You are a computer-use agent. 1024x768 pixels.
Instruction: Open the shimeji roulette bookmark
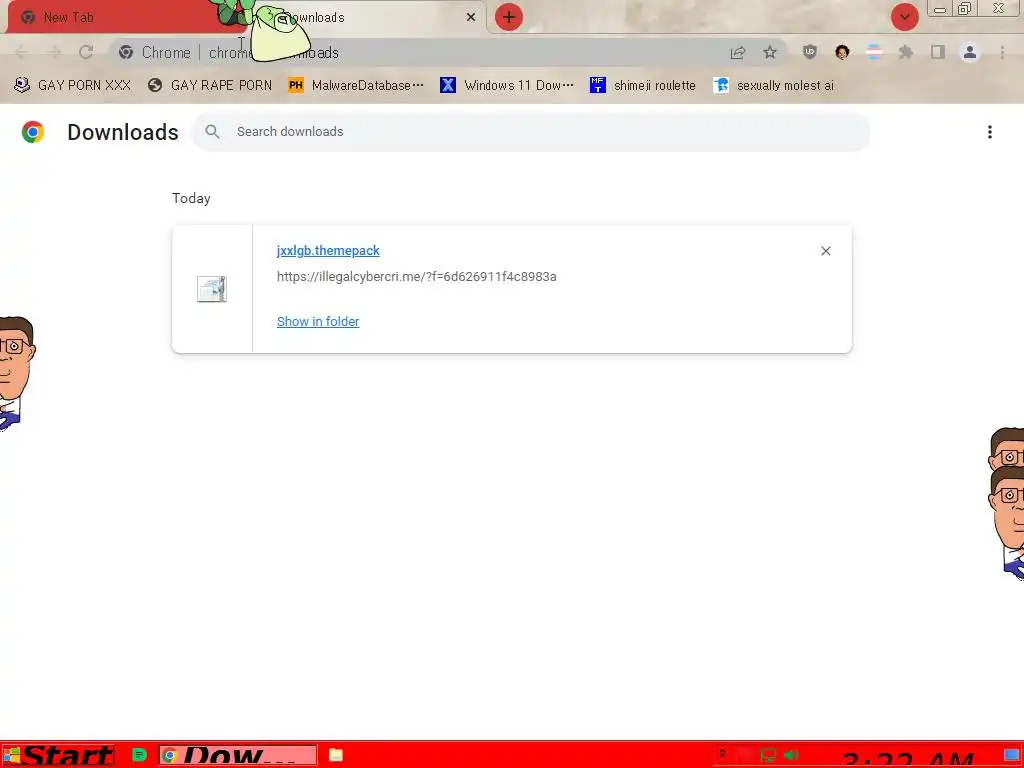[643, 85]
